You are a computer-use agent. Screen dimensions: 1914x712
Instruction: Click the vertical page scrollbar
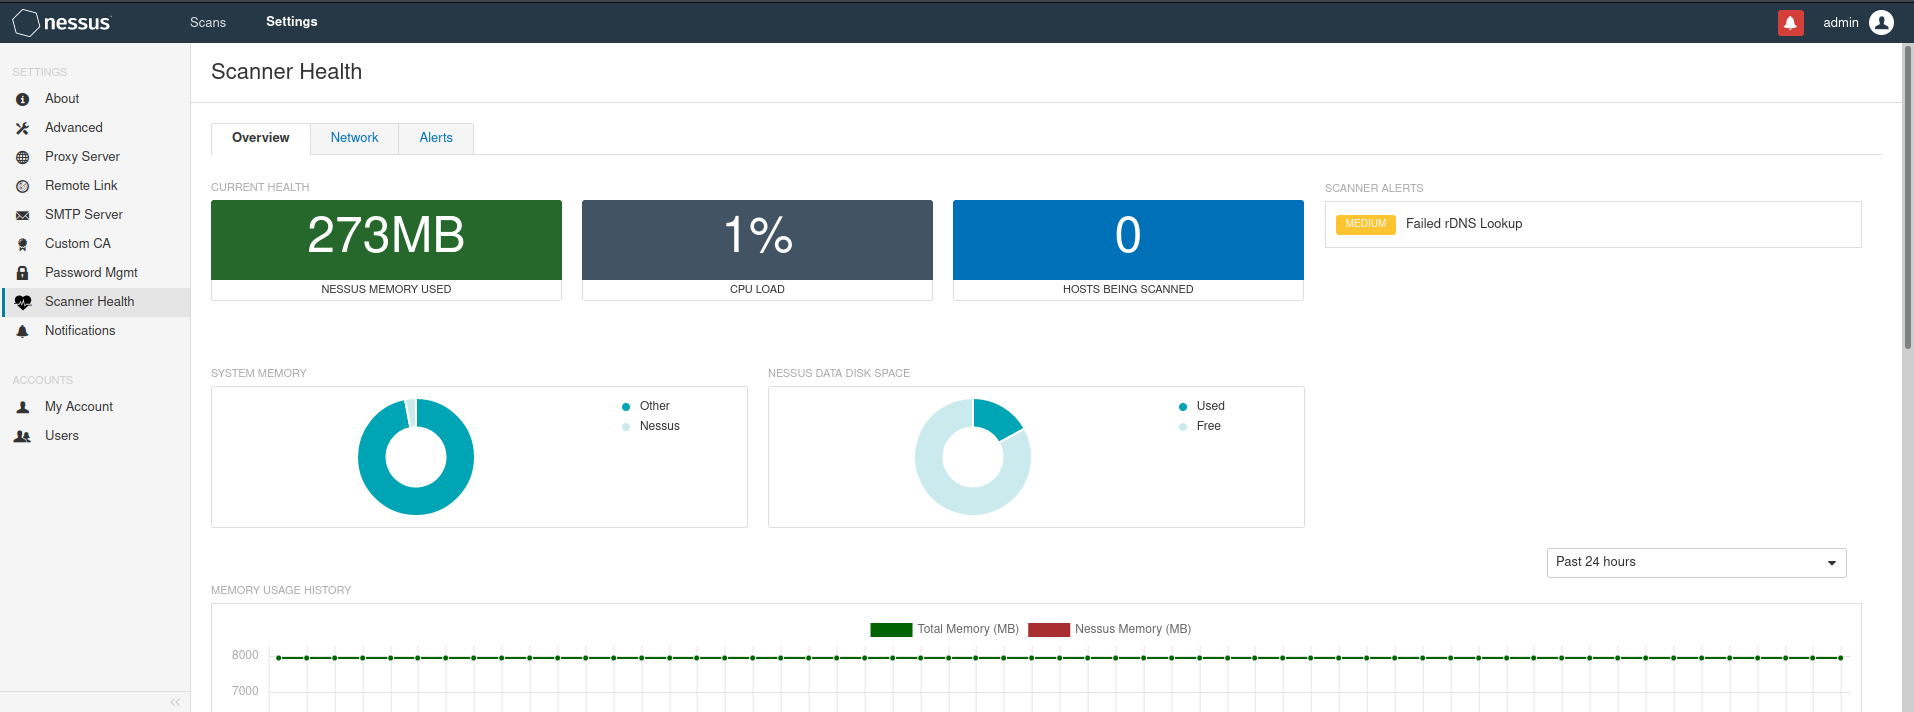point(1907,200)
